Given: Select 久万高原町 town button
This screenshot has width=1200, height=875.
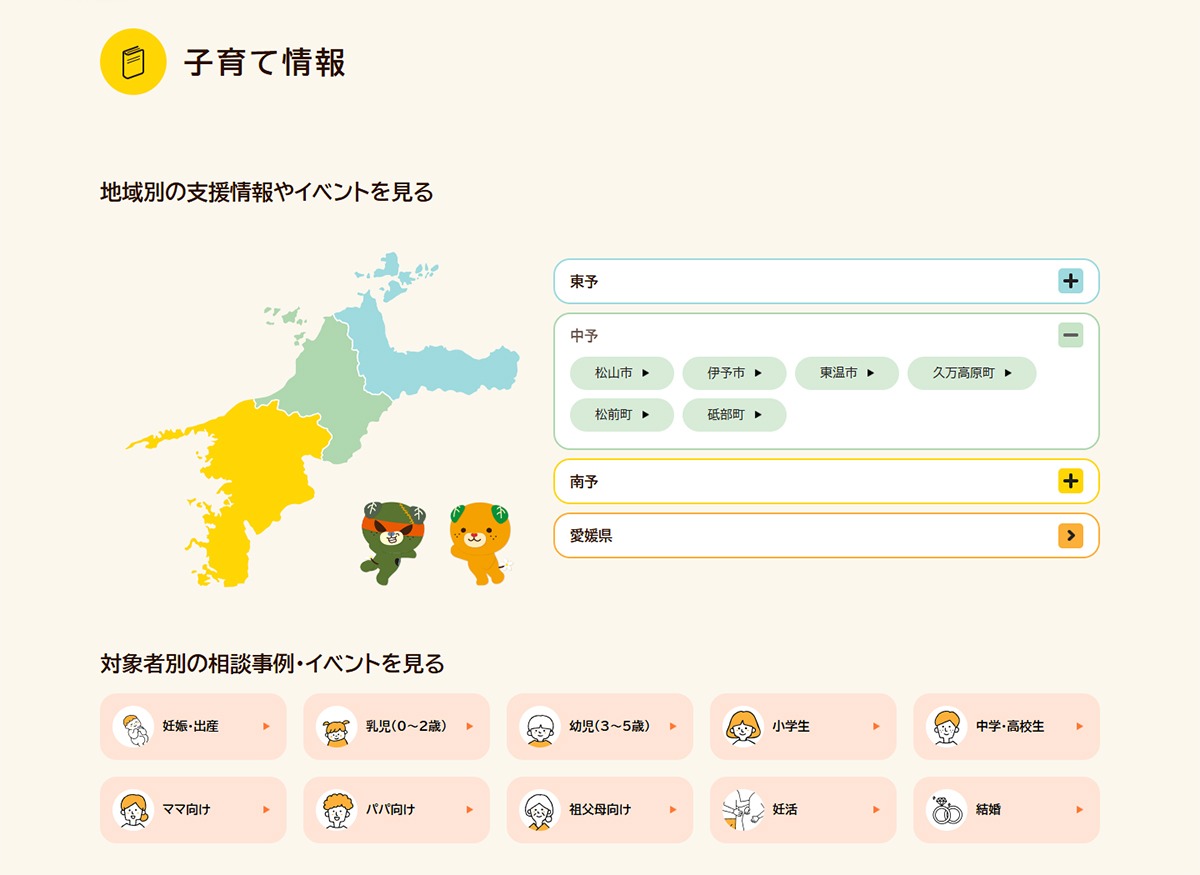Looking at the screenshot, I should [x=971, y=373].
